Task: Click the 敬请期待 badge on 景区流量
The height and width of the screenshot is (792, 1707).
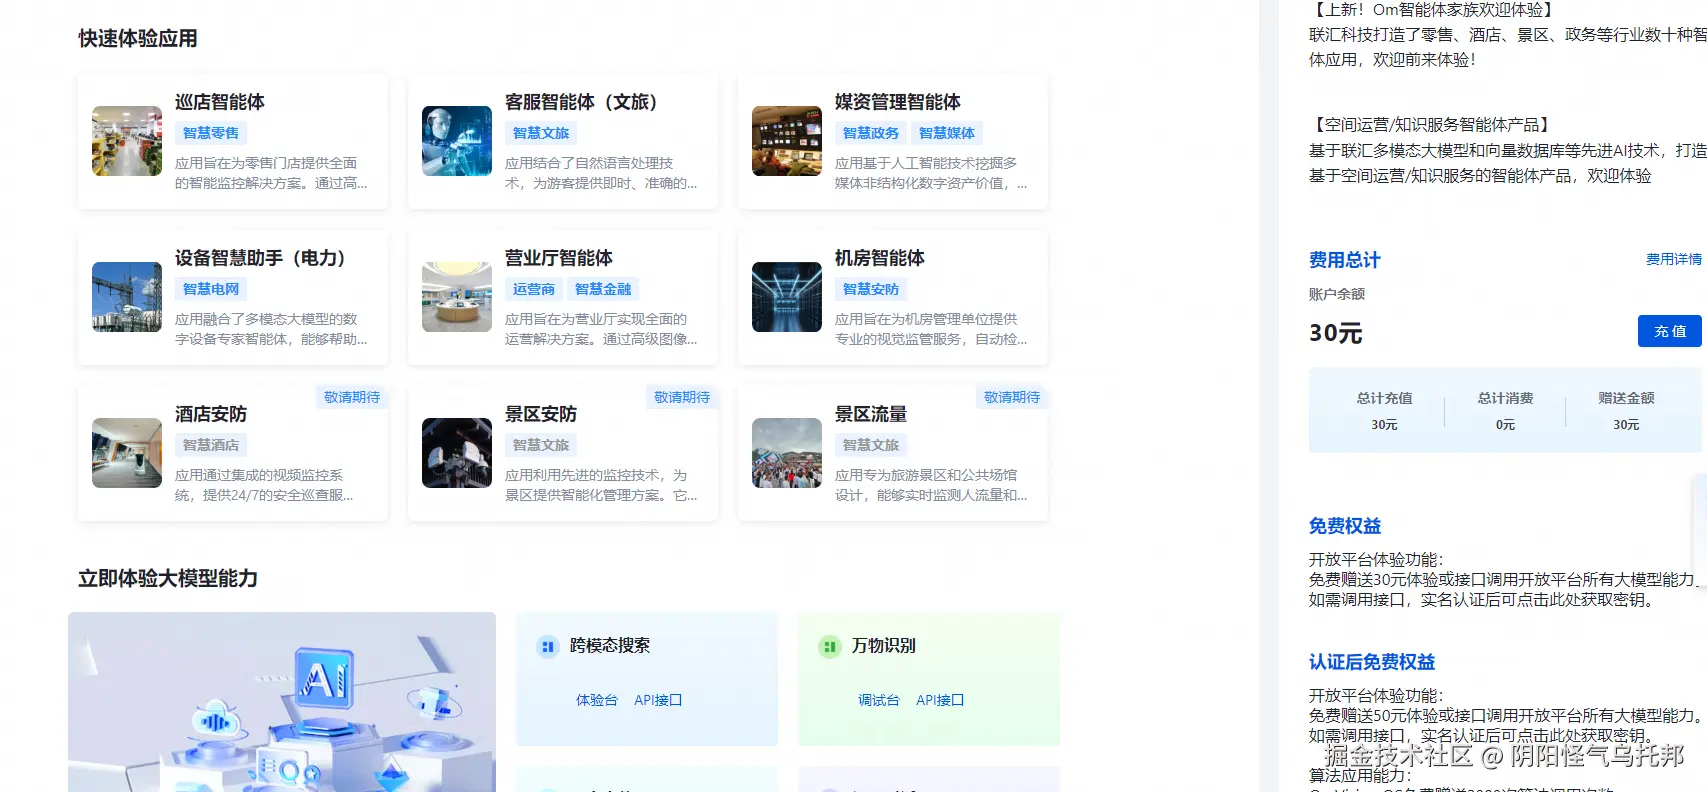Action: point(1012,397)
